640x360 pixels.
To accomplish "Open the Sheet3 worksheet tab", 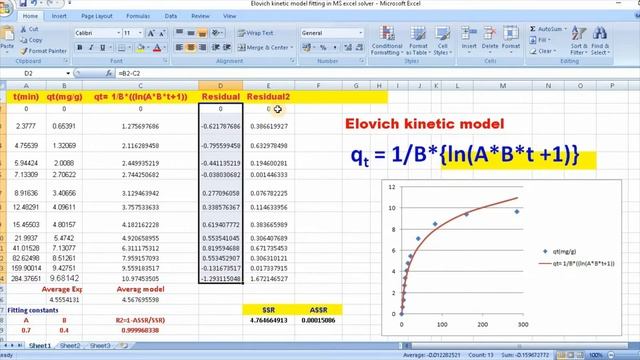I will tap(100, 346).
